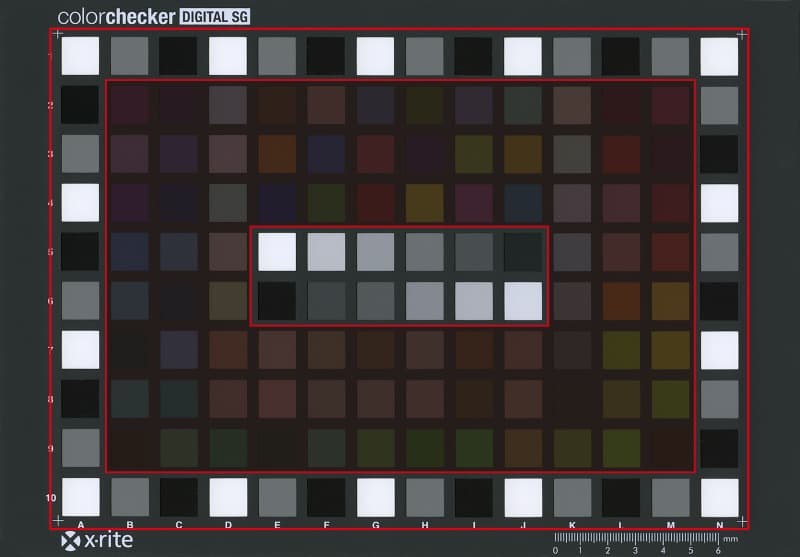The image size is (800, 557).
Task: Select the olive patch at L7
Action: (x=621, y=350)
